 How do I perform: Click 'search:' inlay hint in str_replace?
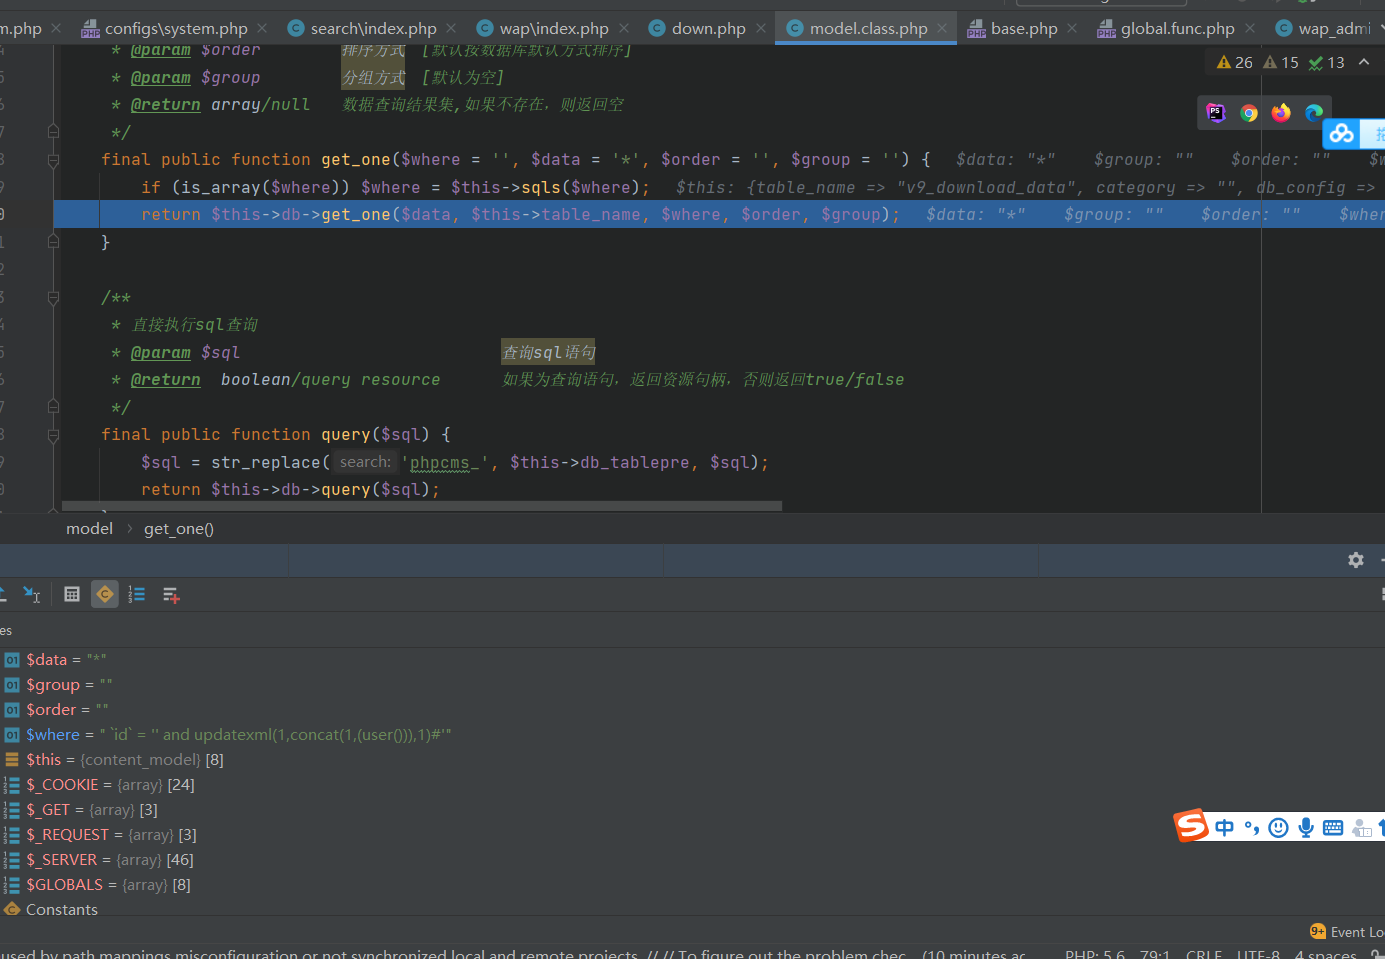(x=365, y=462)
